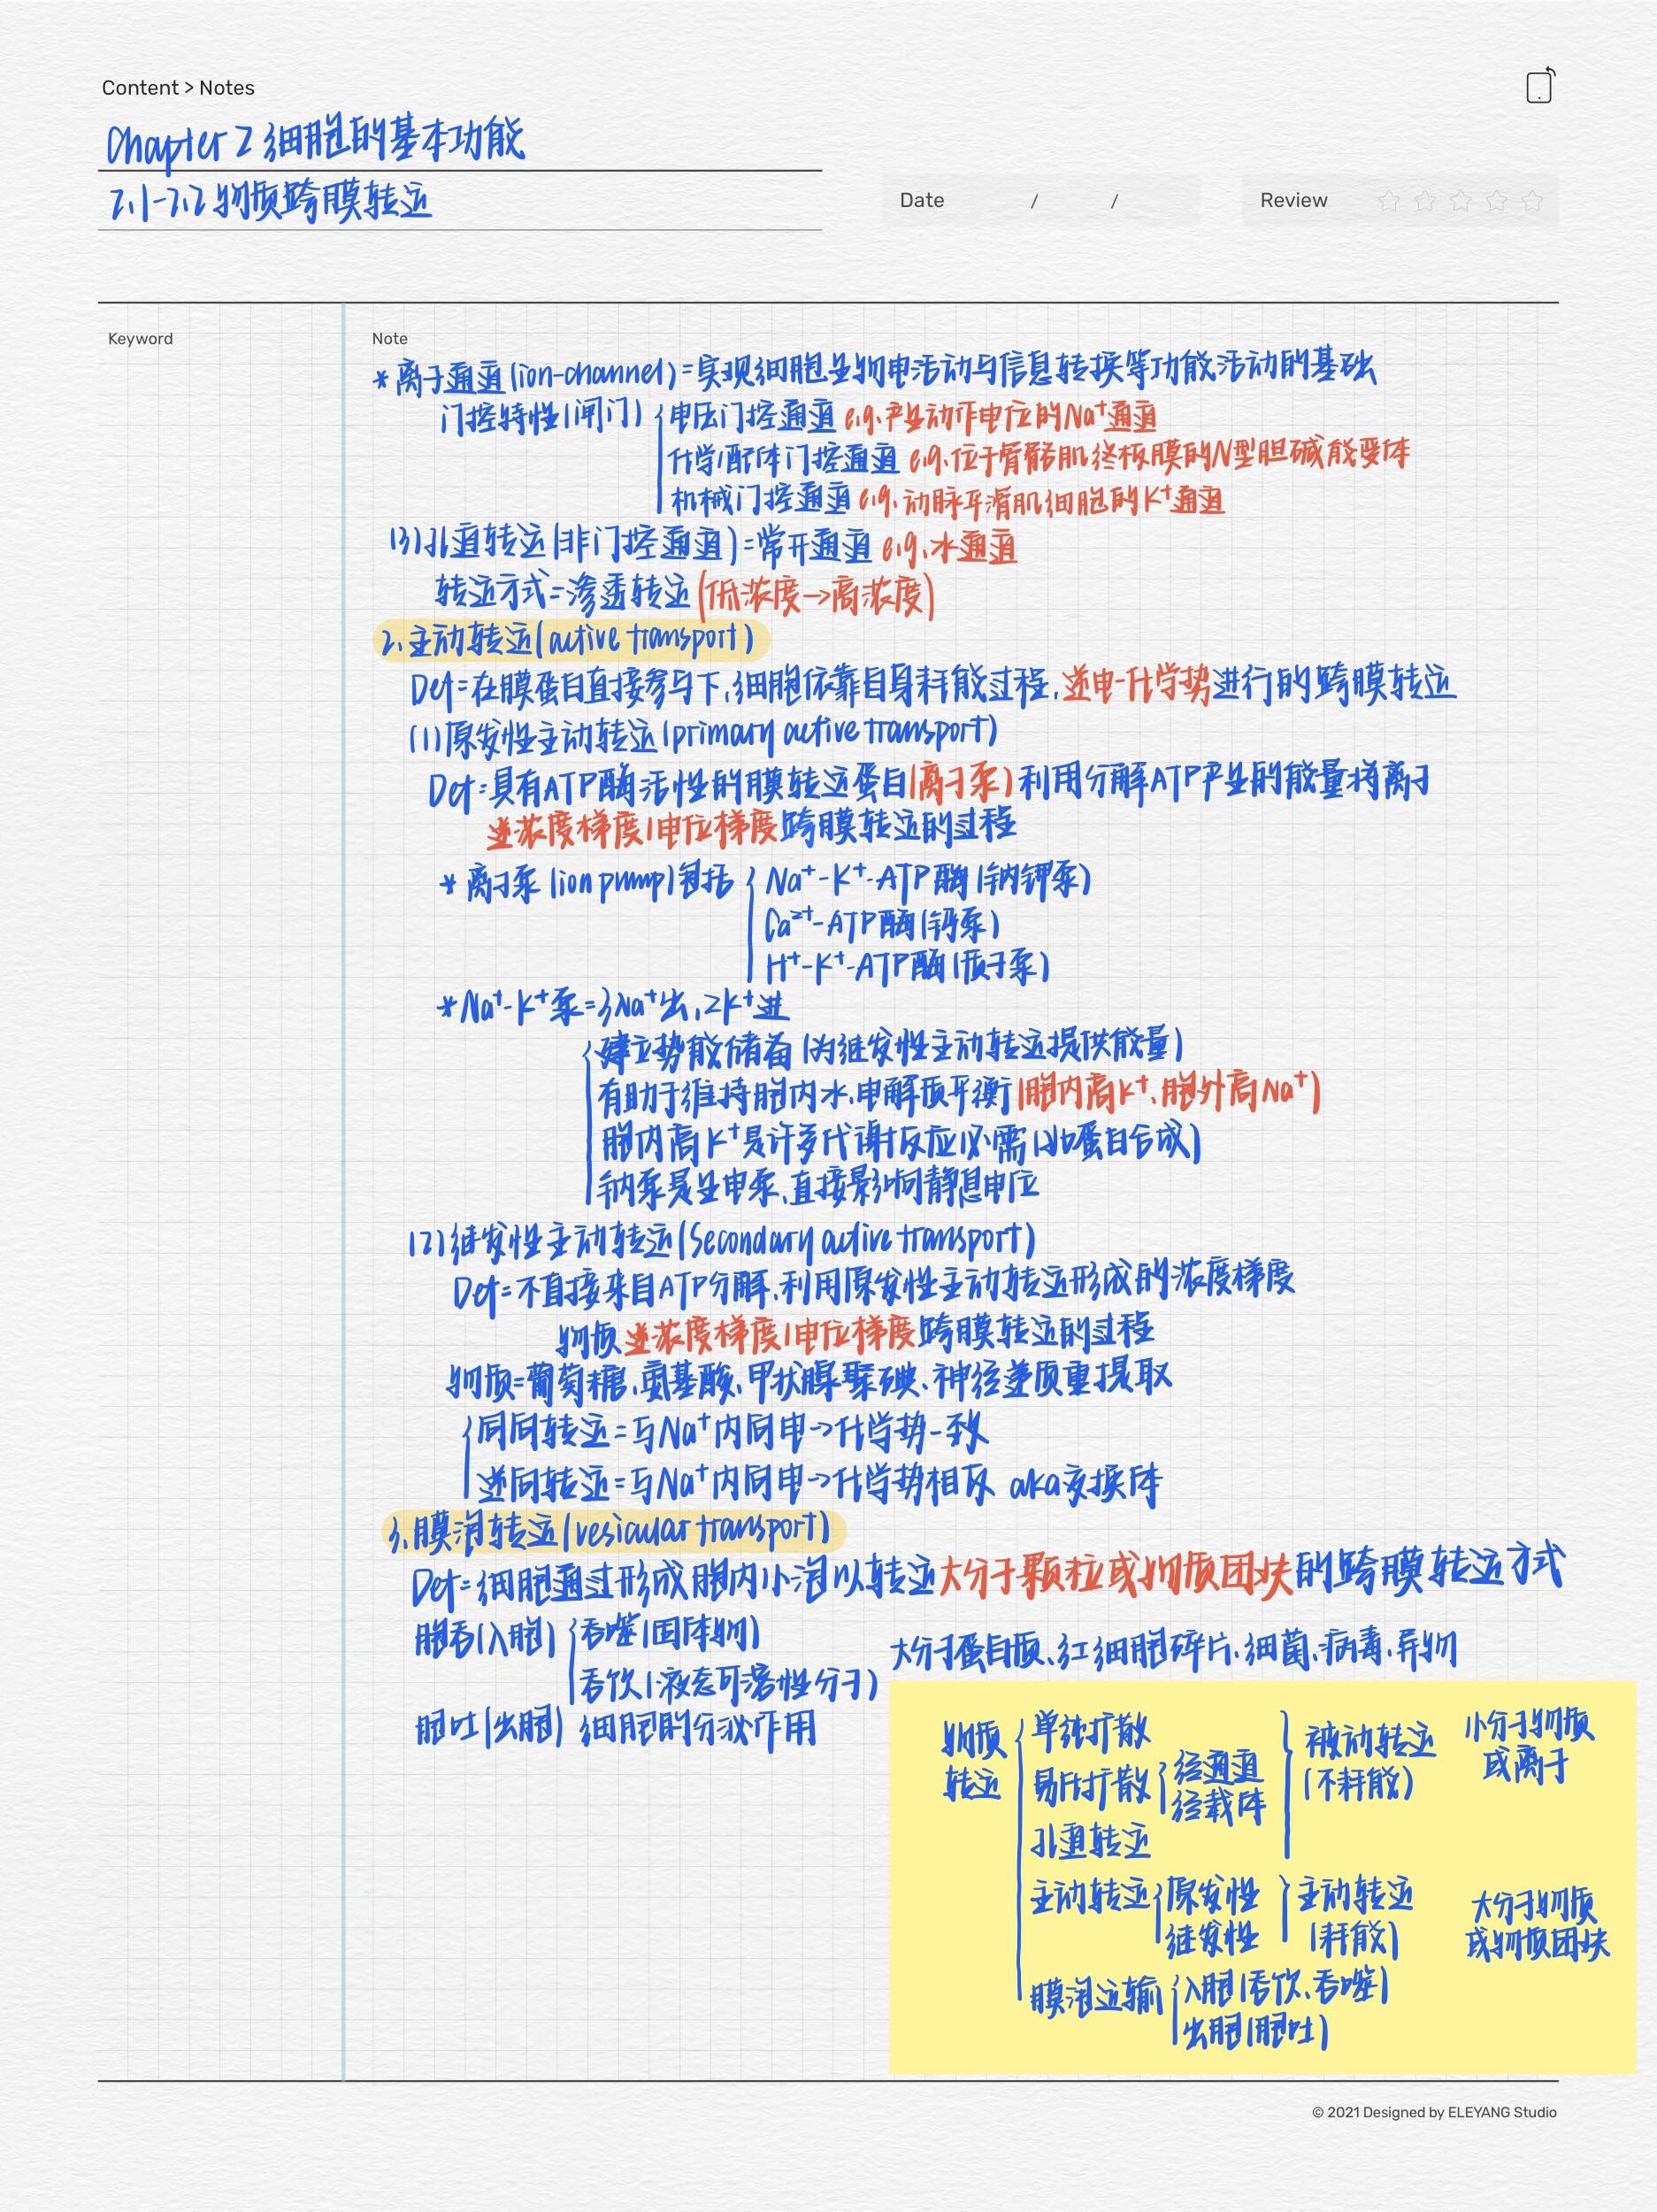The image size is (1657, 2212).
Task: Click "单纯扩散" in the sticky note
Action: [x=1092, y=1731]
